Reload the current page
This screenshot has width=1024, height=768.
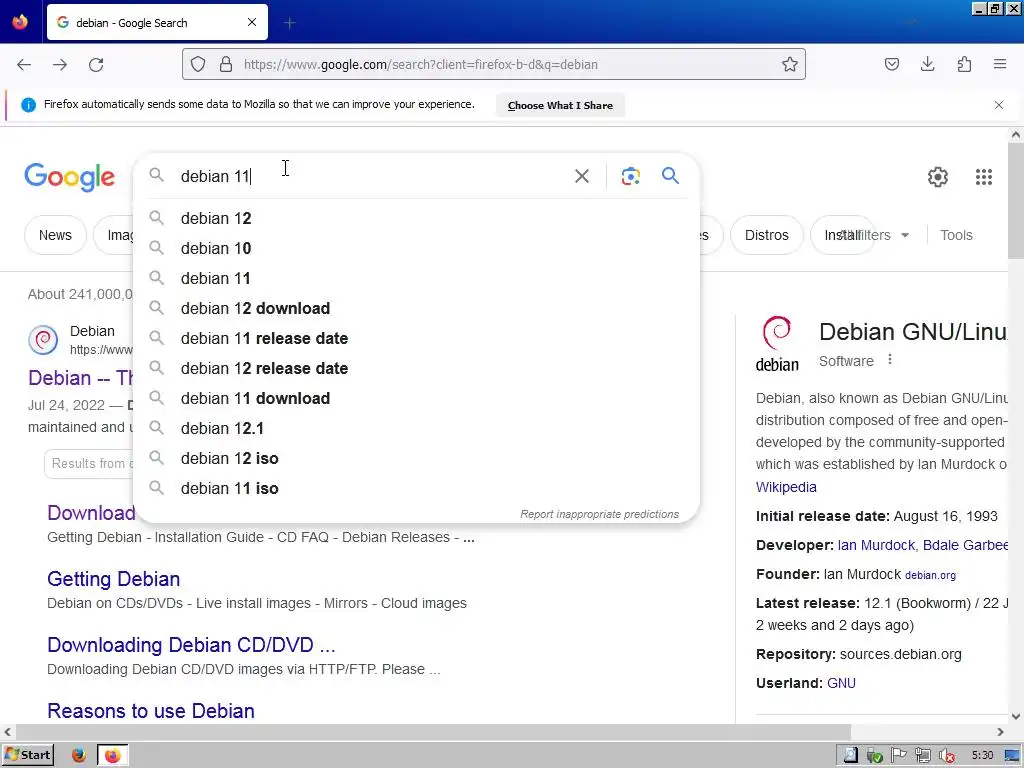[x=96, y=65]
